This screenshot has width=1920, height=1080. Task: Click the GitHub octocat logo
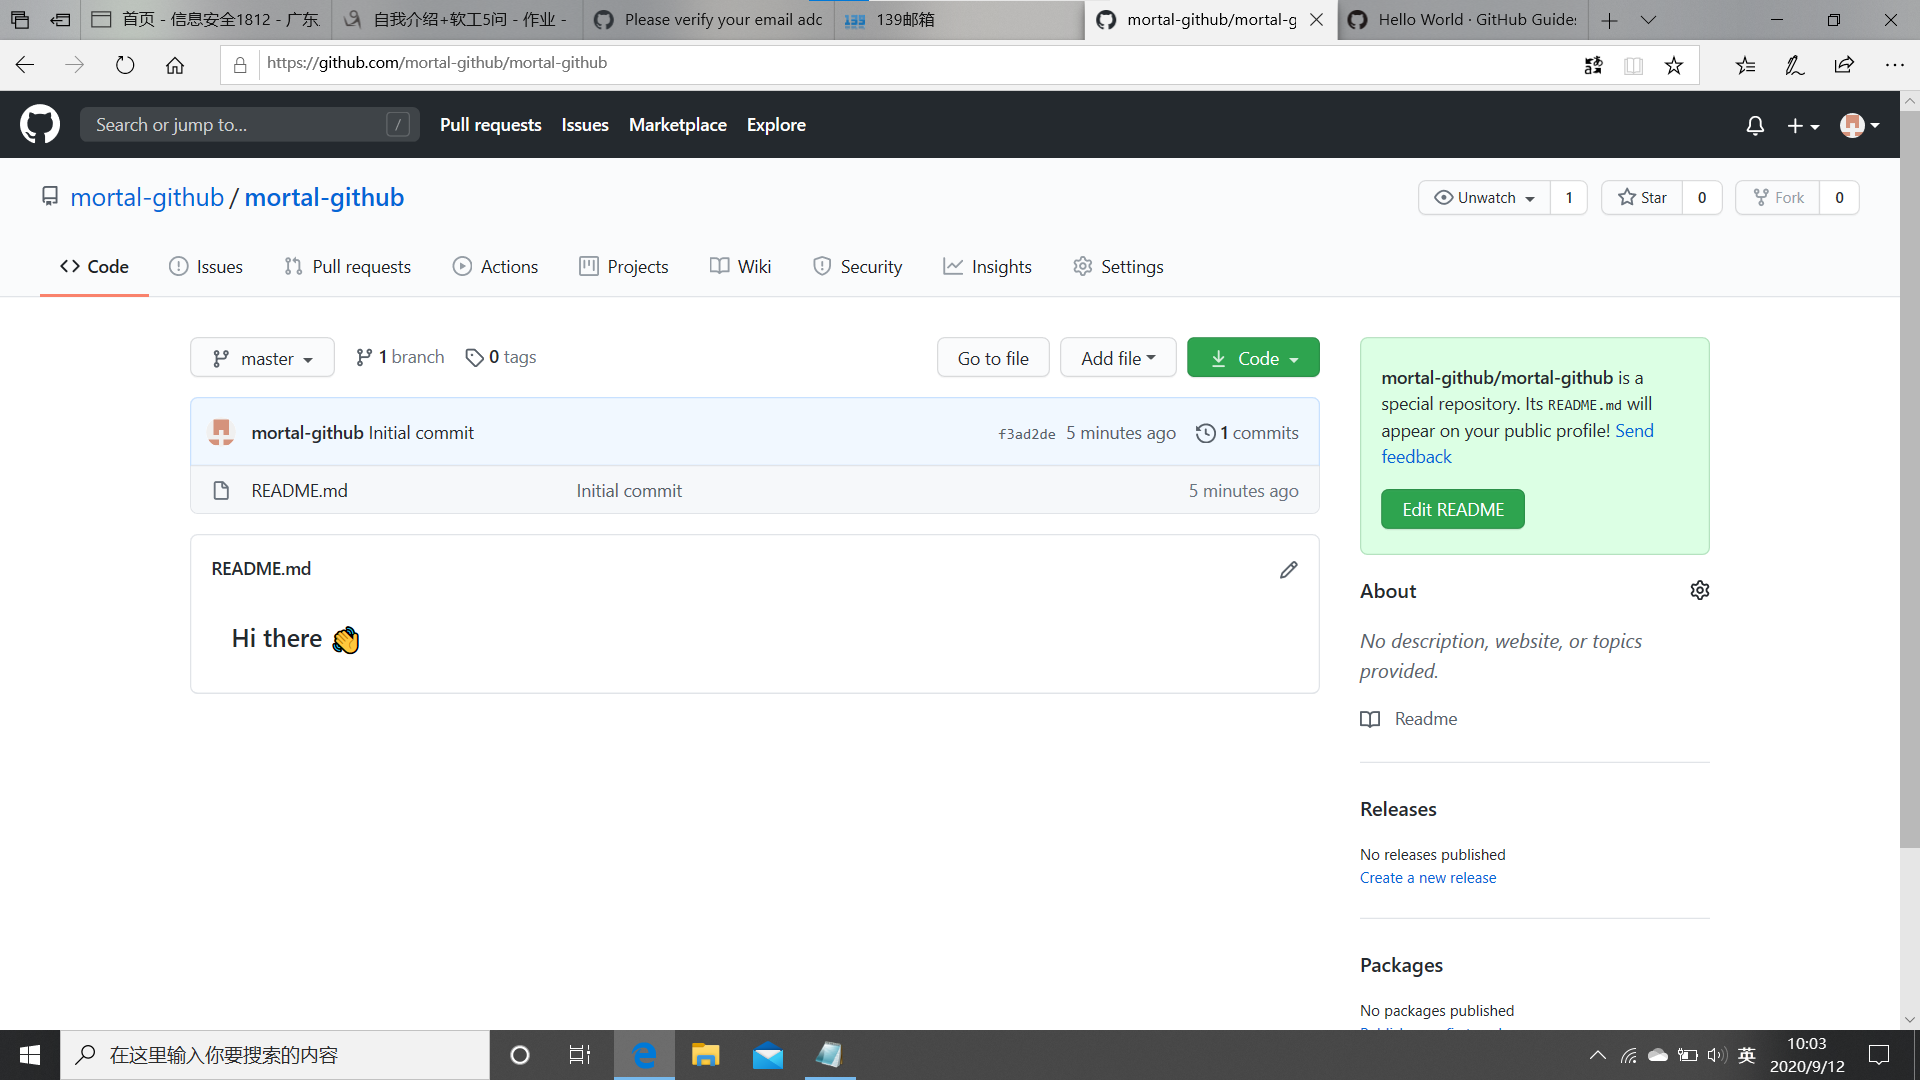pos(40,125)
